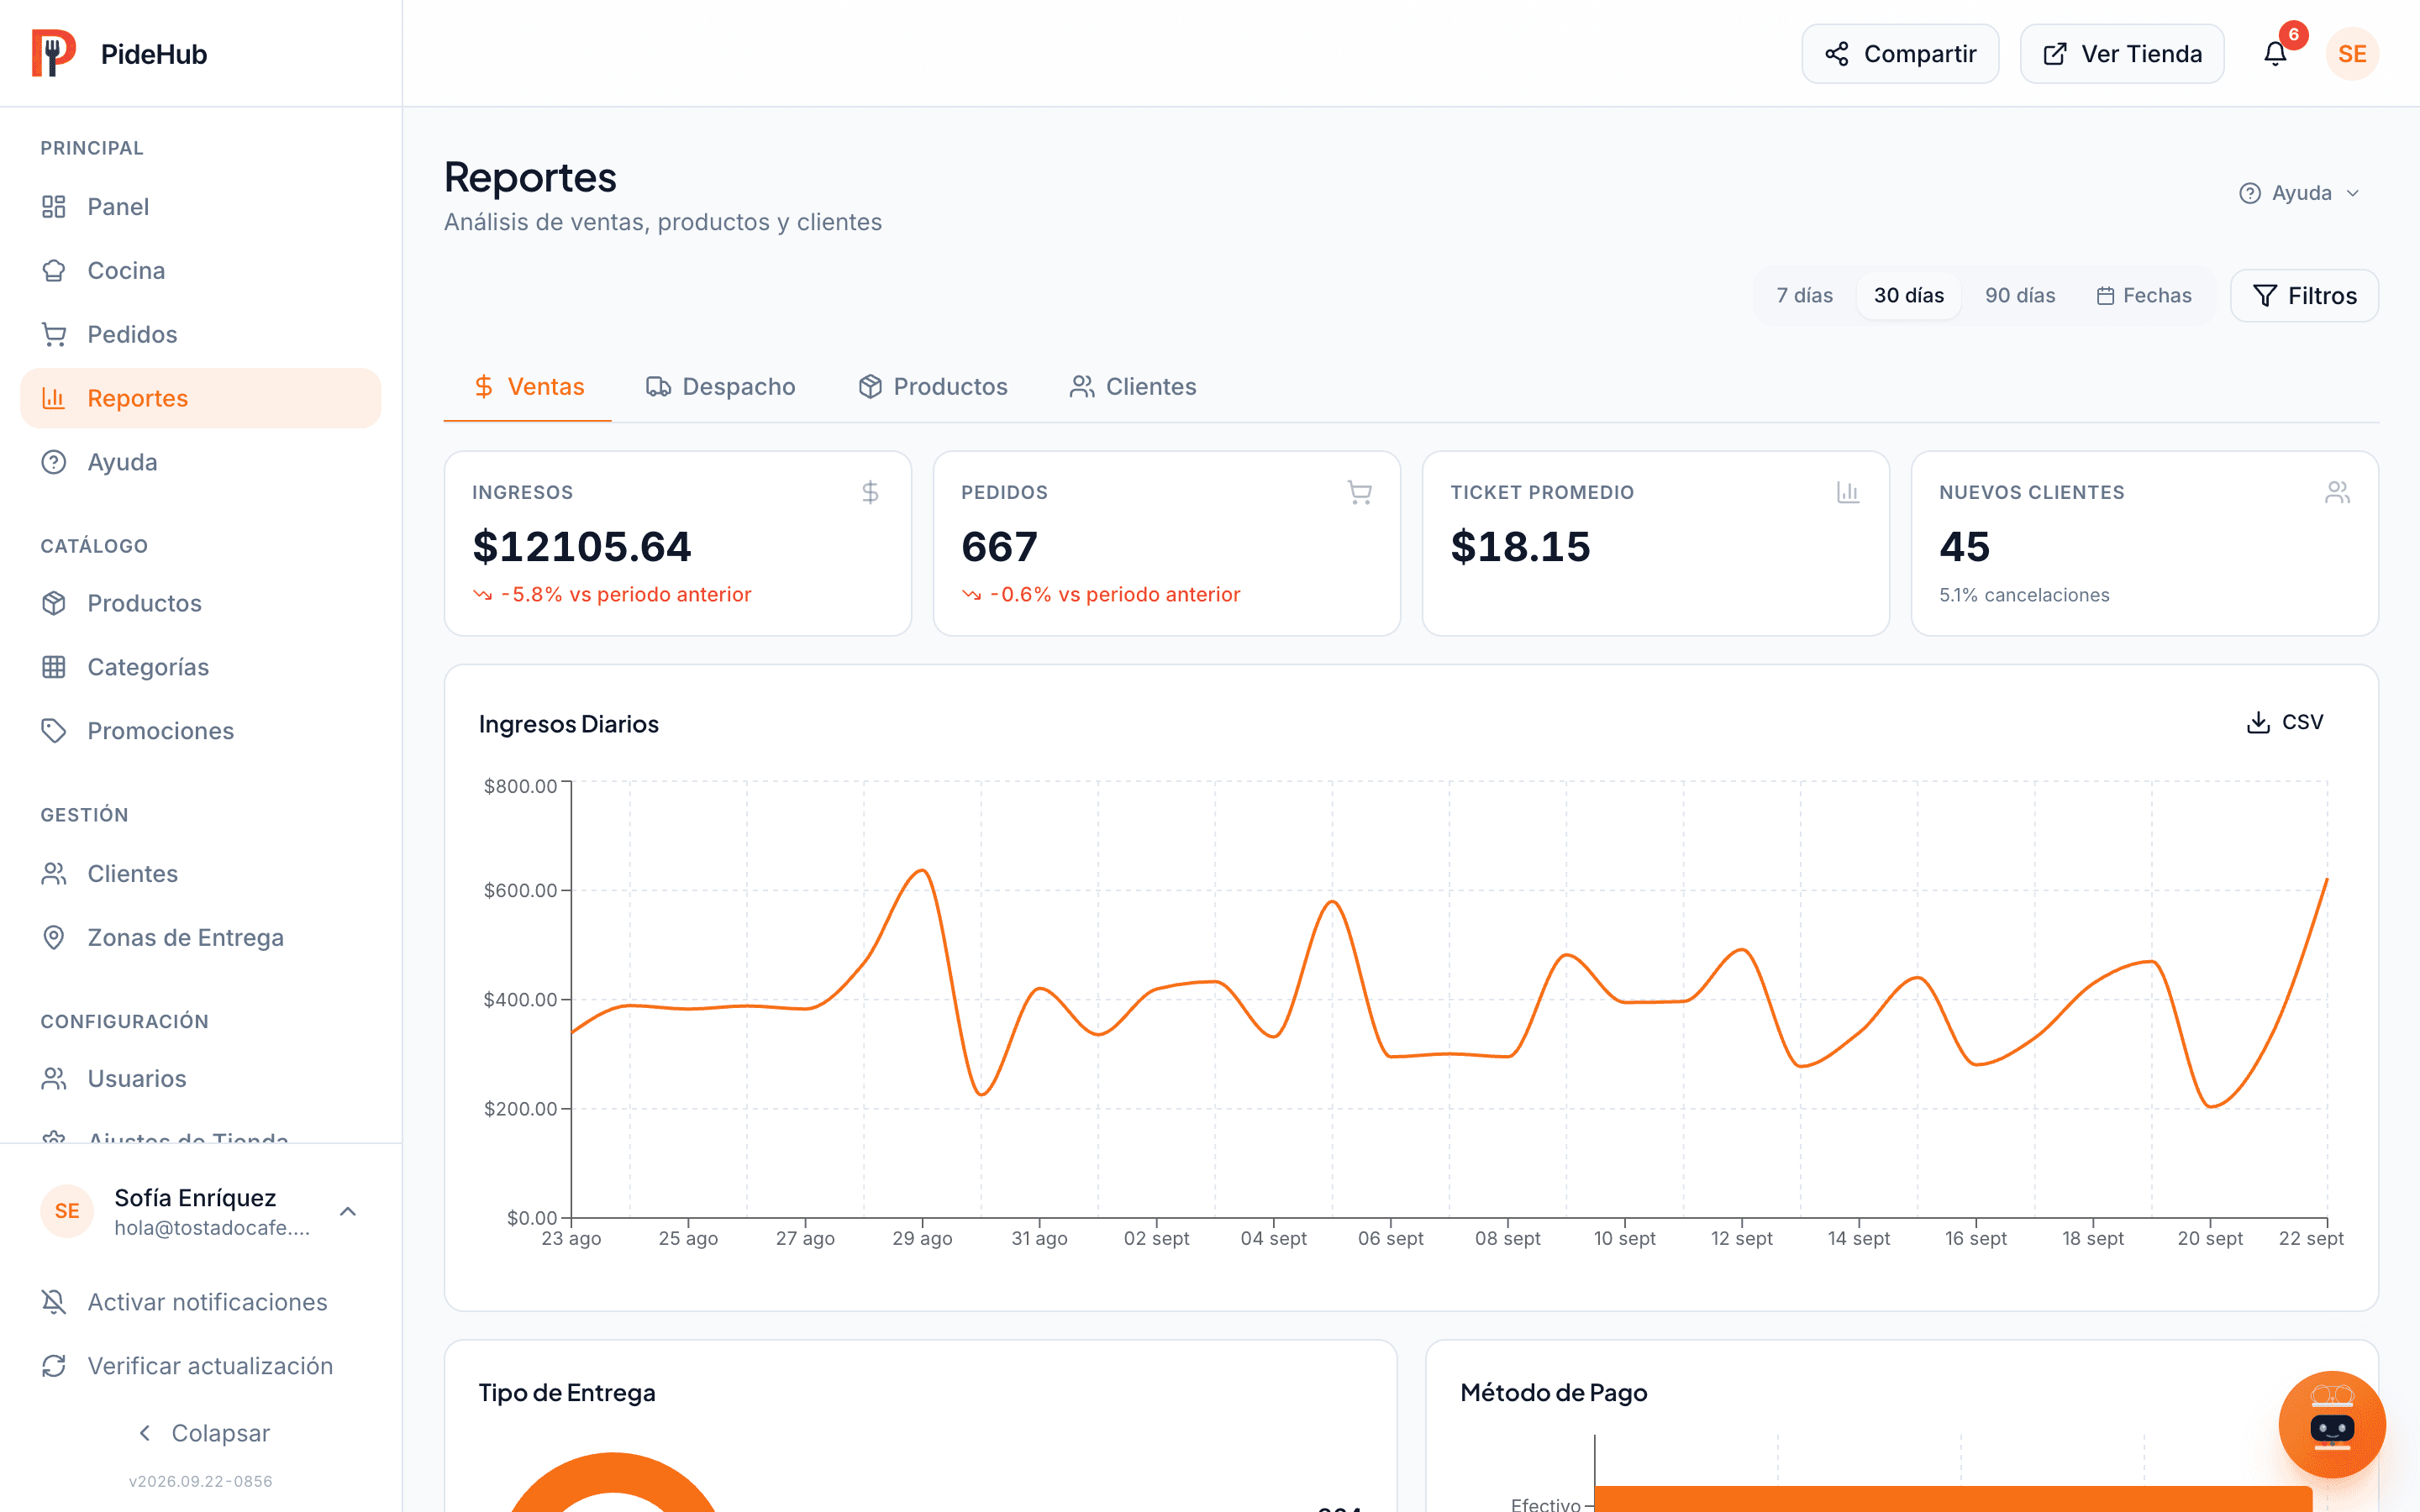Viewport: 2420px width, 1512px height.
Task: Click the hola@tostadocafe email text
Action: click(212, 1228)
